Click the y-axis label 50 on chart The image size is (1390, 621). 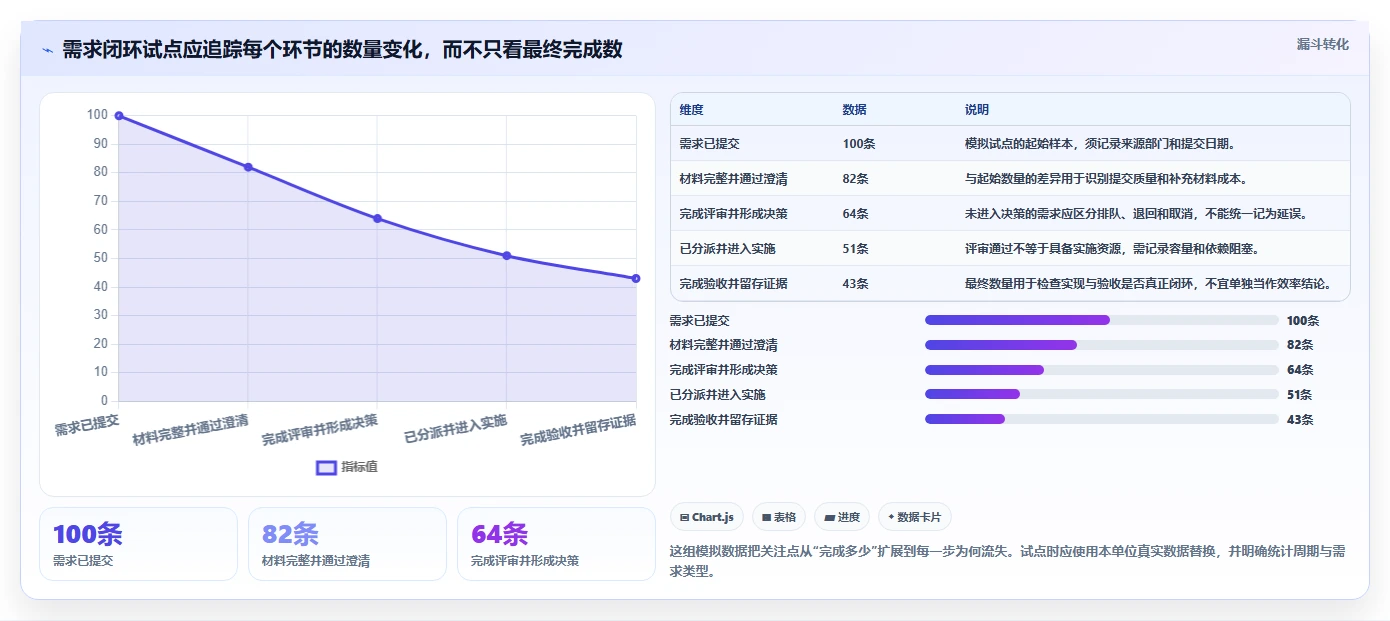tap(100, 258)
